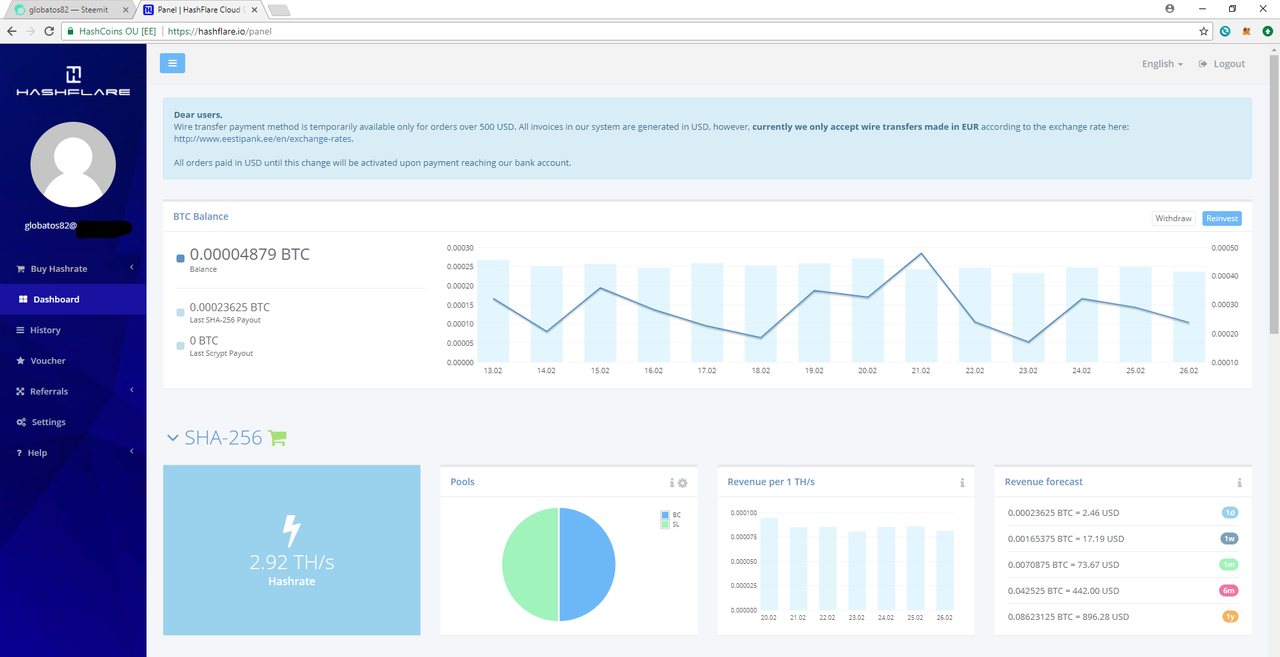Expand the Buy Hashrate submenu chevron
The image size is (1280, 657).
pos(132,268)
